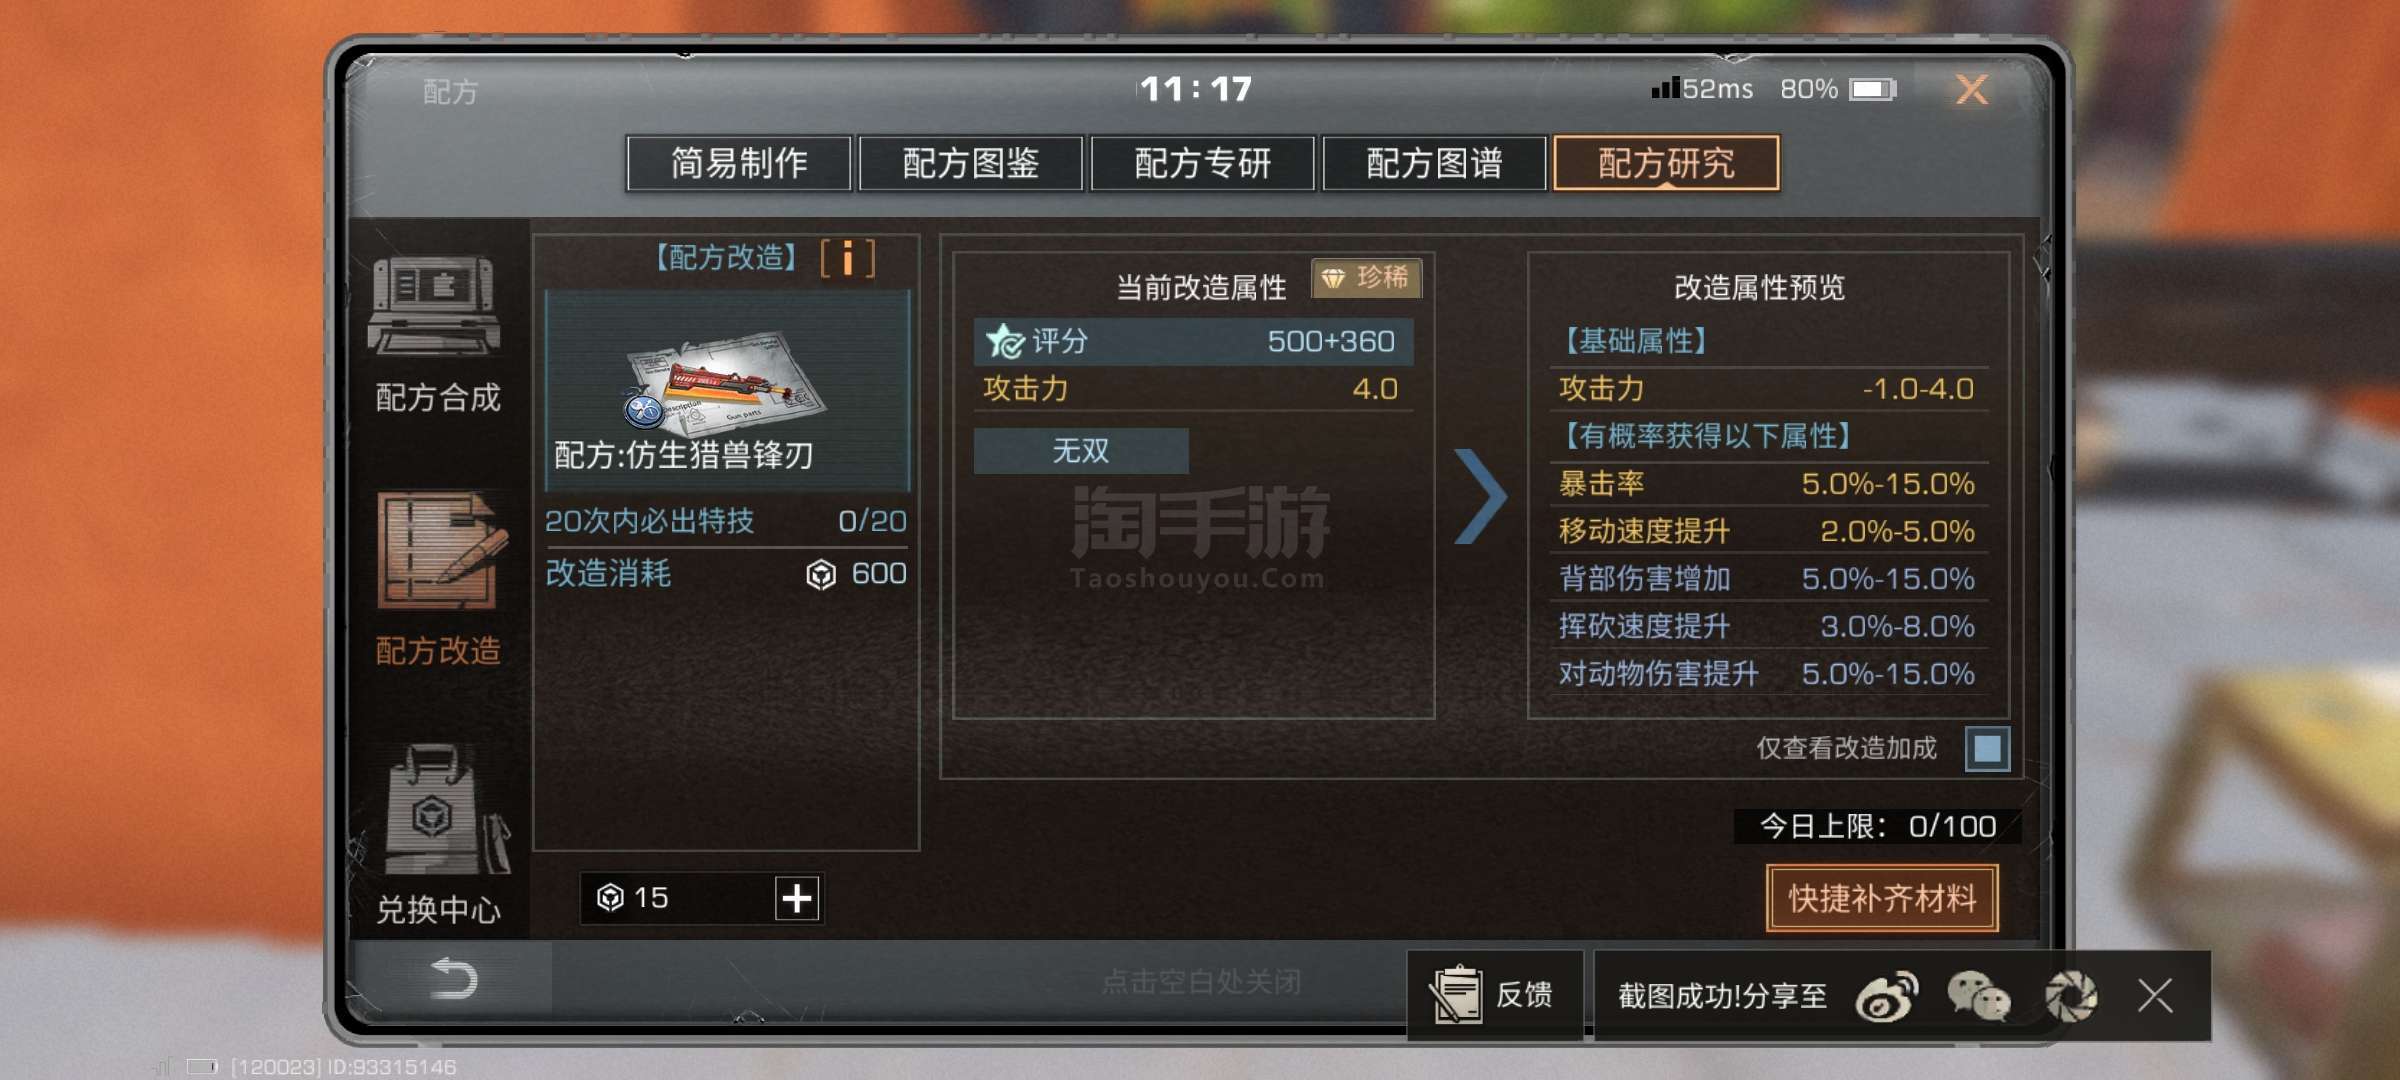Select the 仿生猎兽锋刃 recipe thumbnail
2400x1080 pixels.
(728, 390)
